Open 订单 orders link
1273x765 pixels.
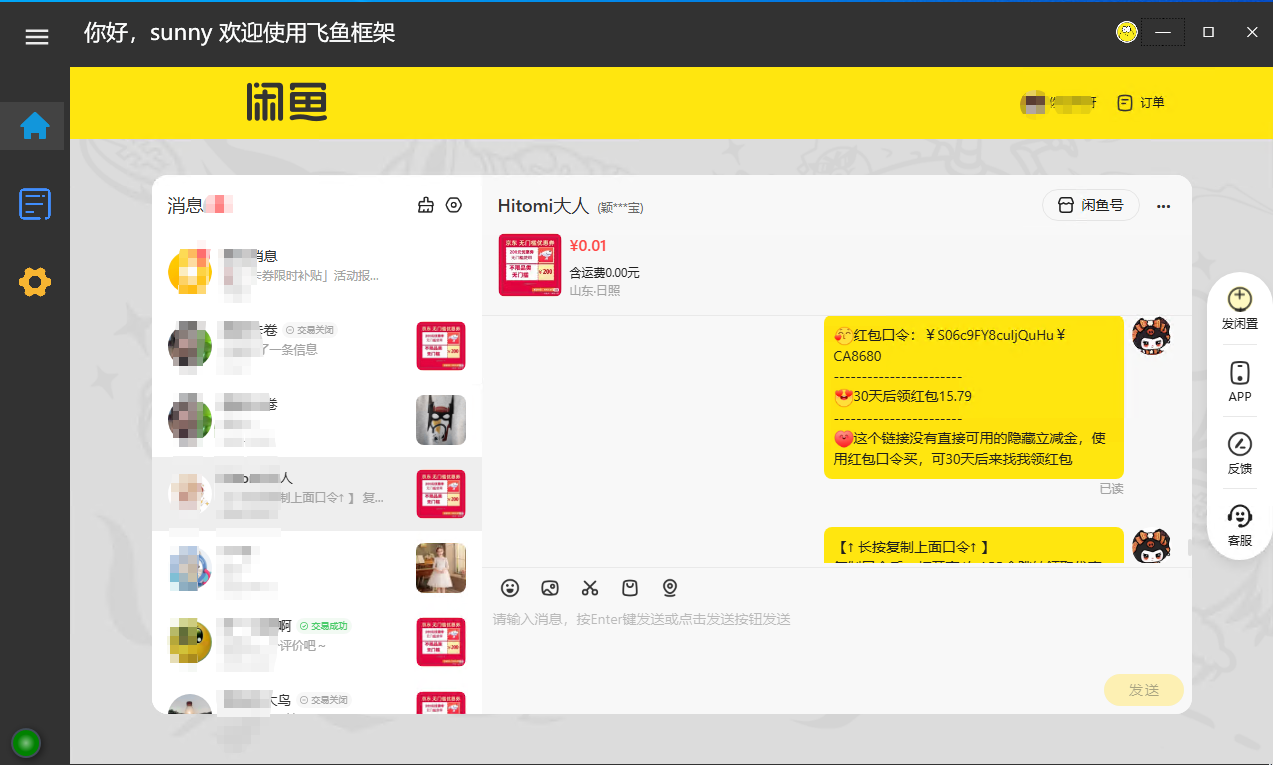click(1141, 102)
